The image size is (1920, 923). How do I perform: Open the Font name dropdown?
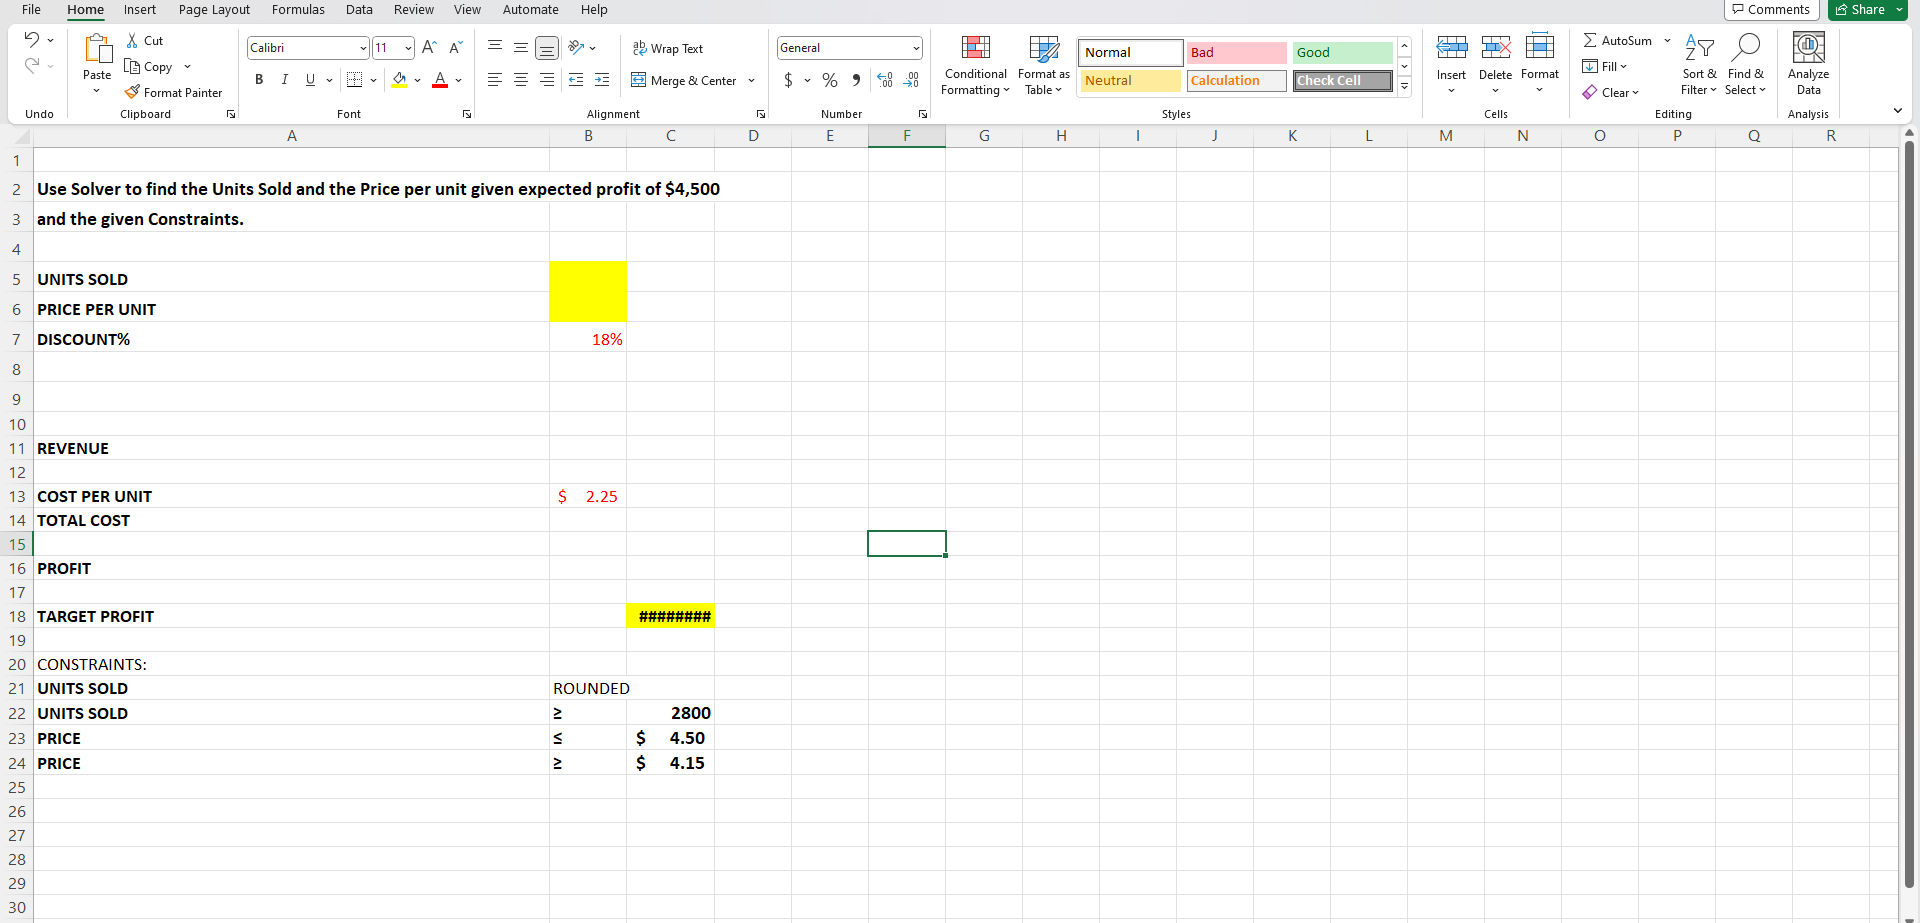(x=362, y=47)
